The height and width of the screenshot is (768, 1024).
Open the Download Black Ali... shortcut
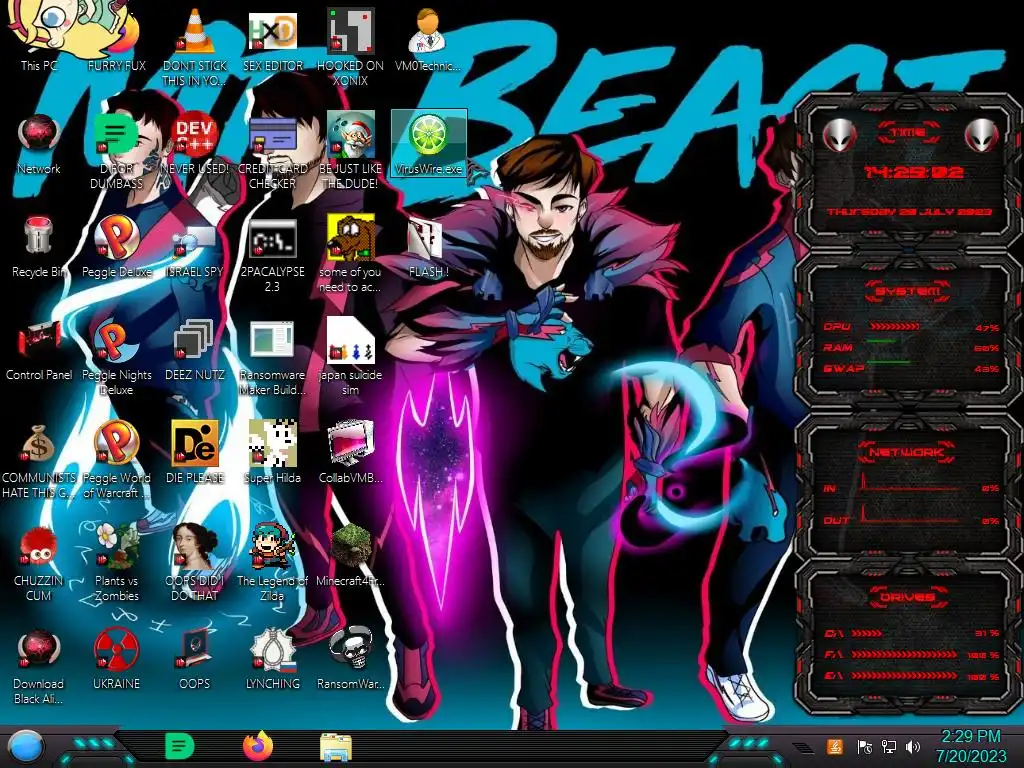tap(39, 666)
